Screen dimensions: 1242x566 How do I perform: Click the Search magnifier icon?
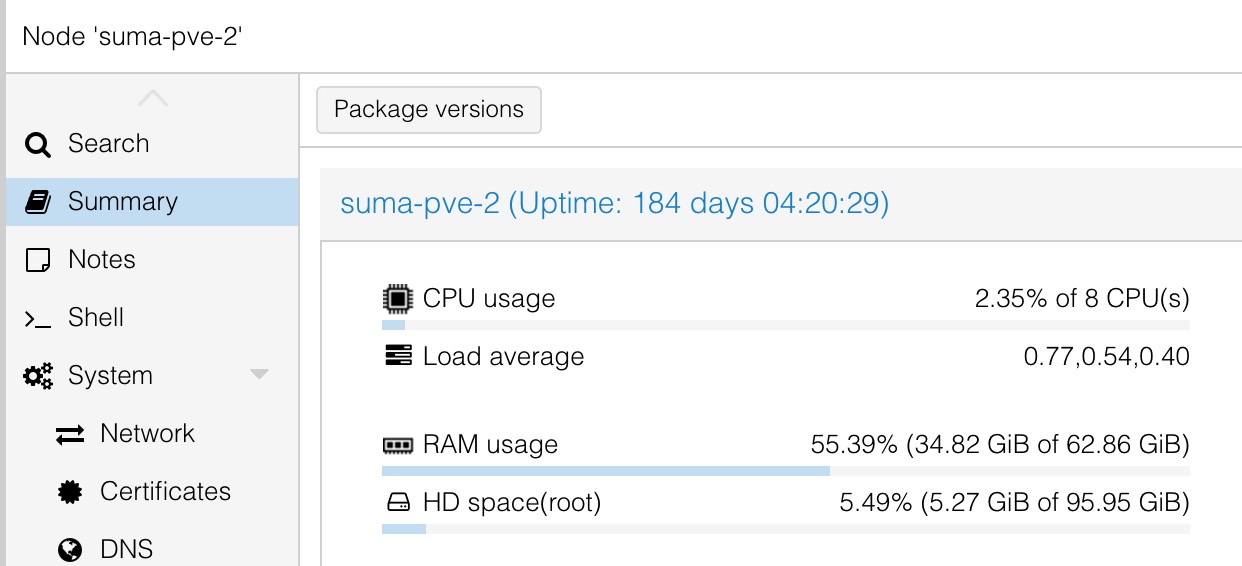[38, 145]
